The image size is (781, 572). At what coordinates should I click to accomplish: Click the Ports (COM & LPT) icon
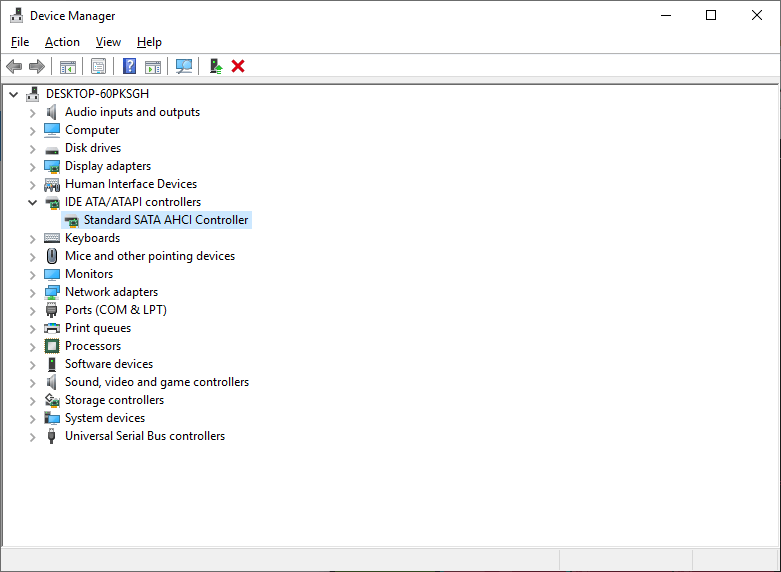click(x=51, y=310)
